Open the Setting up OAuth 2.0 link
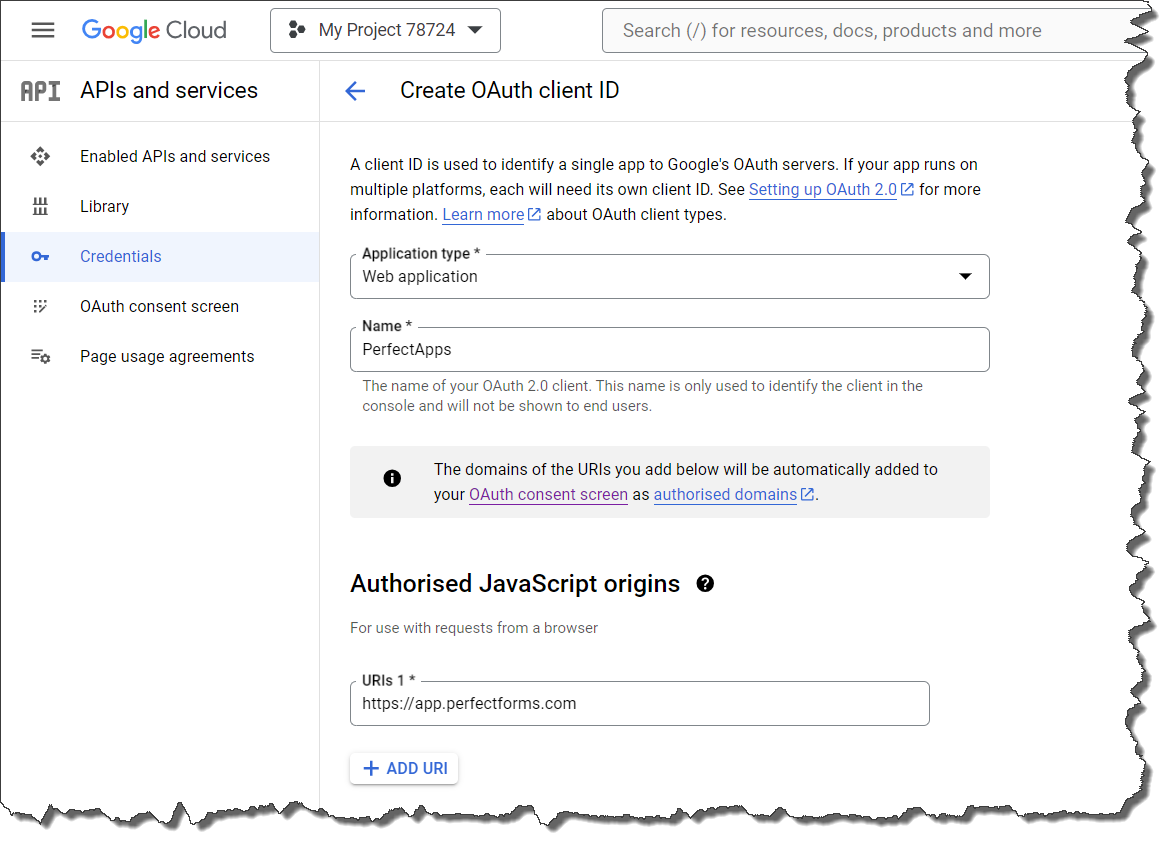 click(823, 190)
